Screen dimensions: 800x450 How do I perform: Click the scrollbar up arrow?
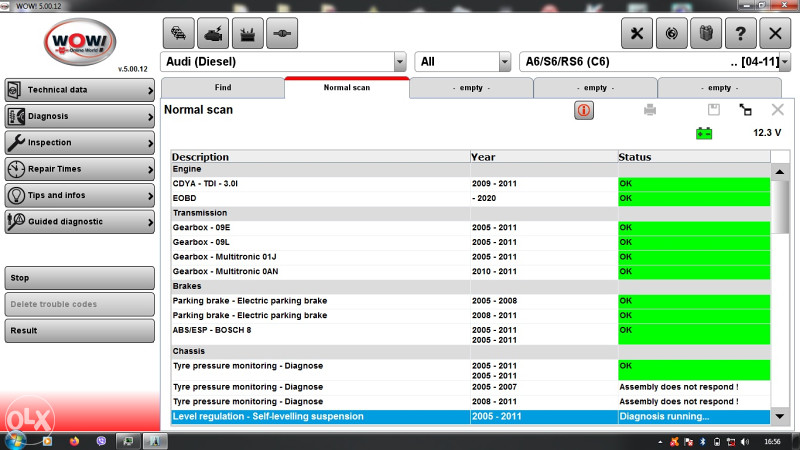(x=780, y=172)
